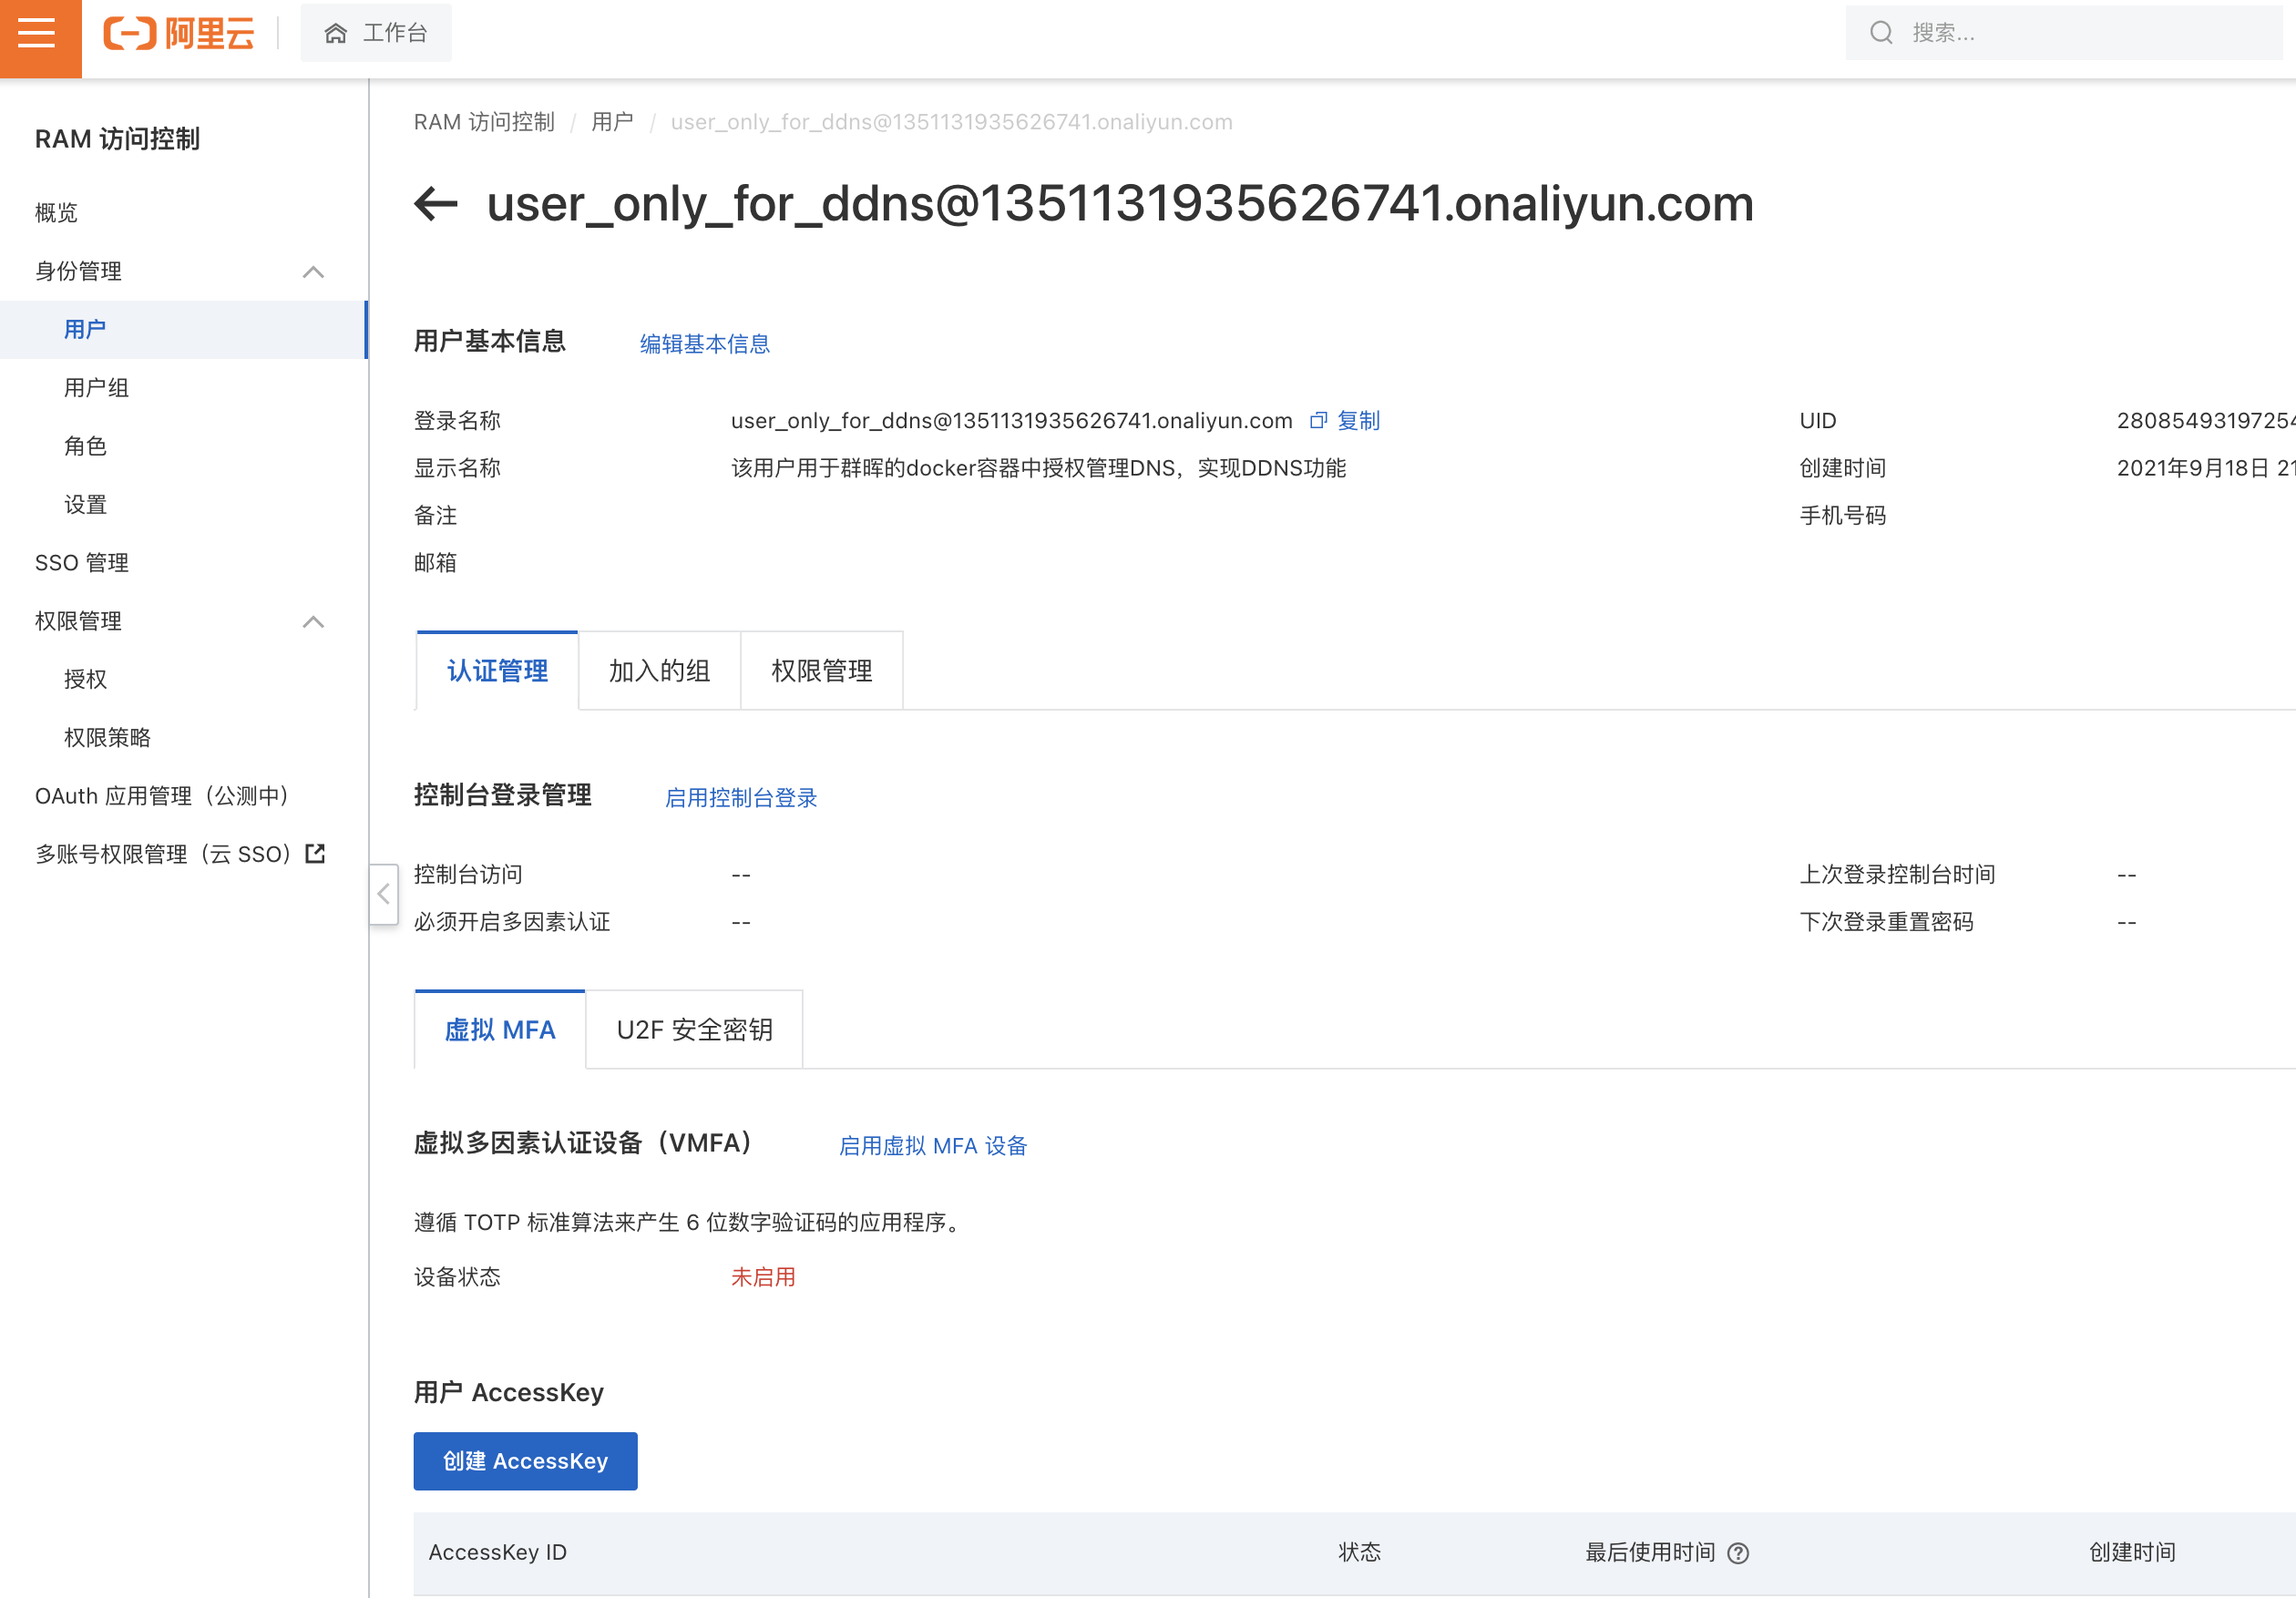Open the 权限管理 tab
Image resolution: width=2296 pixels, height=1598 pixels.
click(821, 671)
